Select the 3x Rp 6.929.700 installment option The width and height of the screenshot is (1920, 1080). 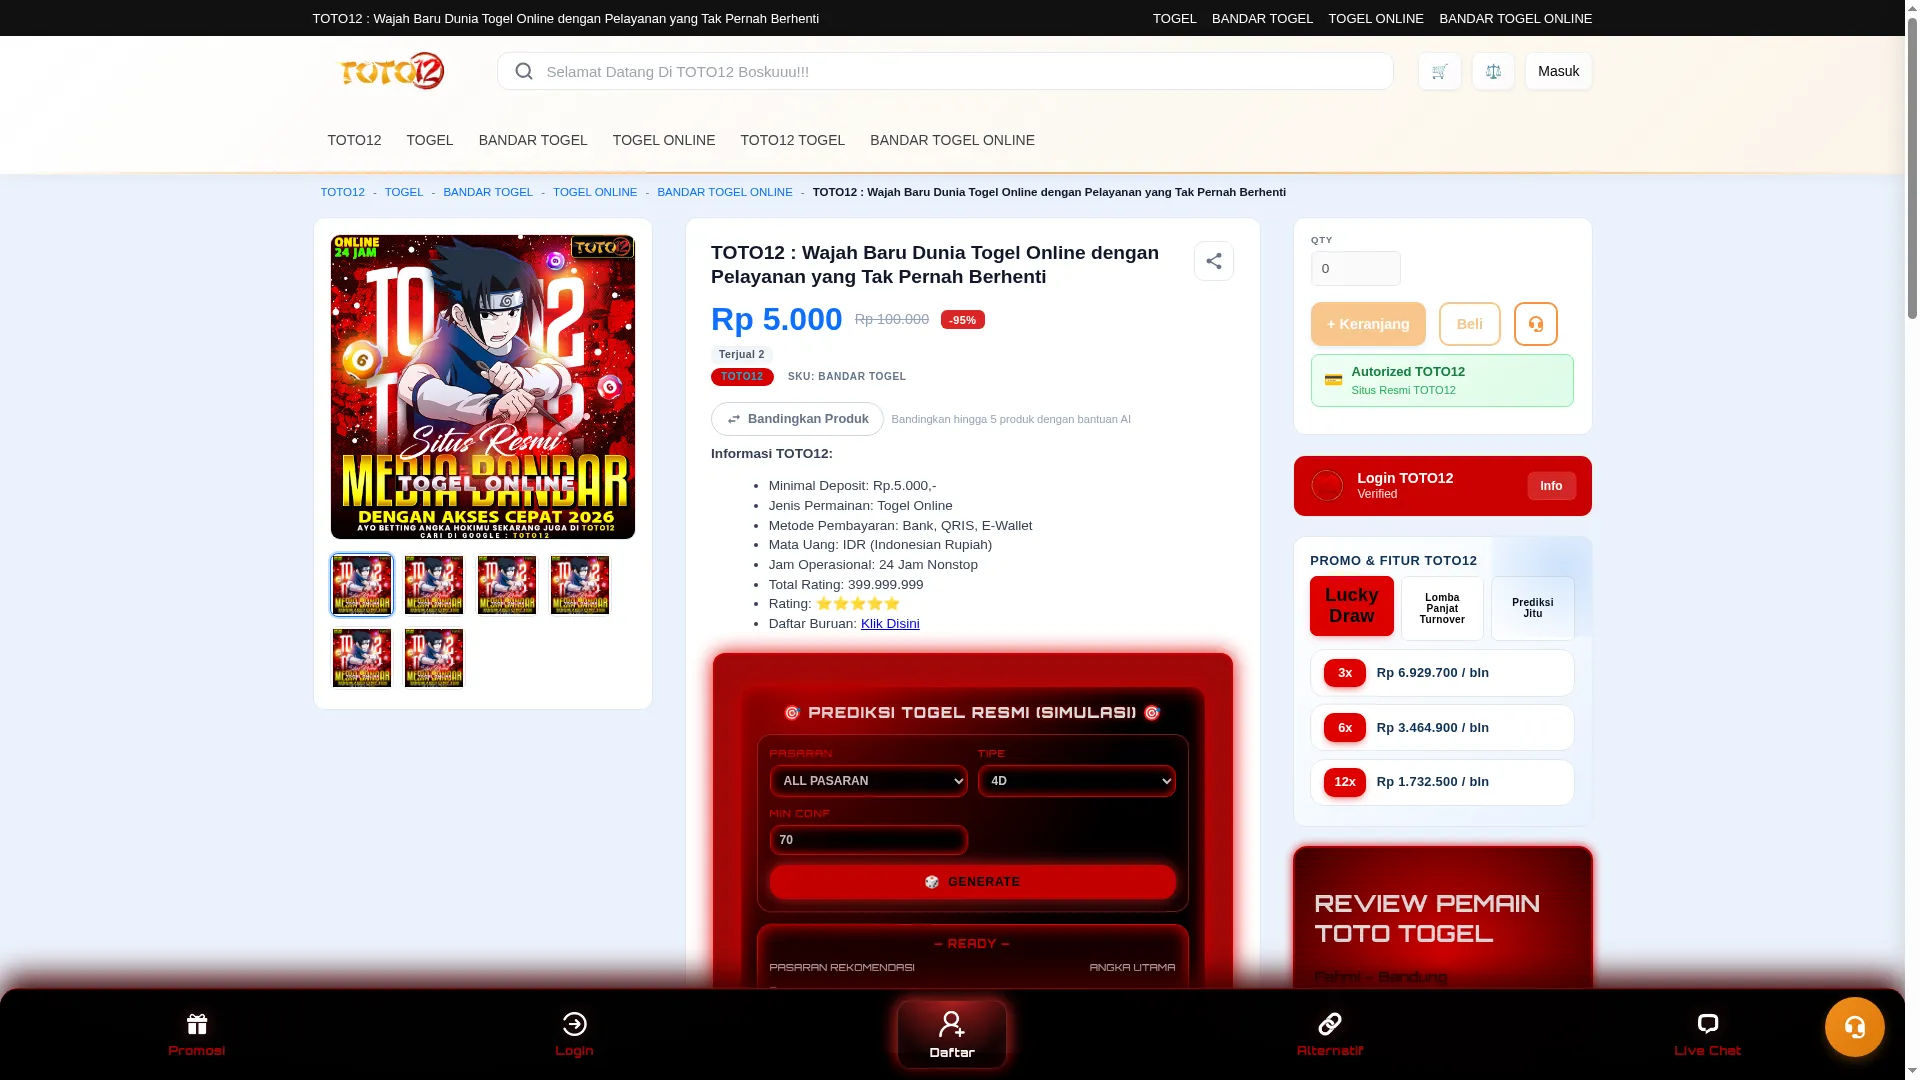coord(1442,673)
